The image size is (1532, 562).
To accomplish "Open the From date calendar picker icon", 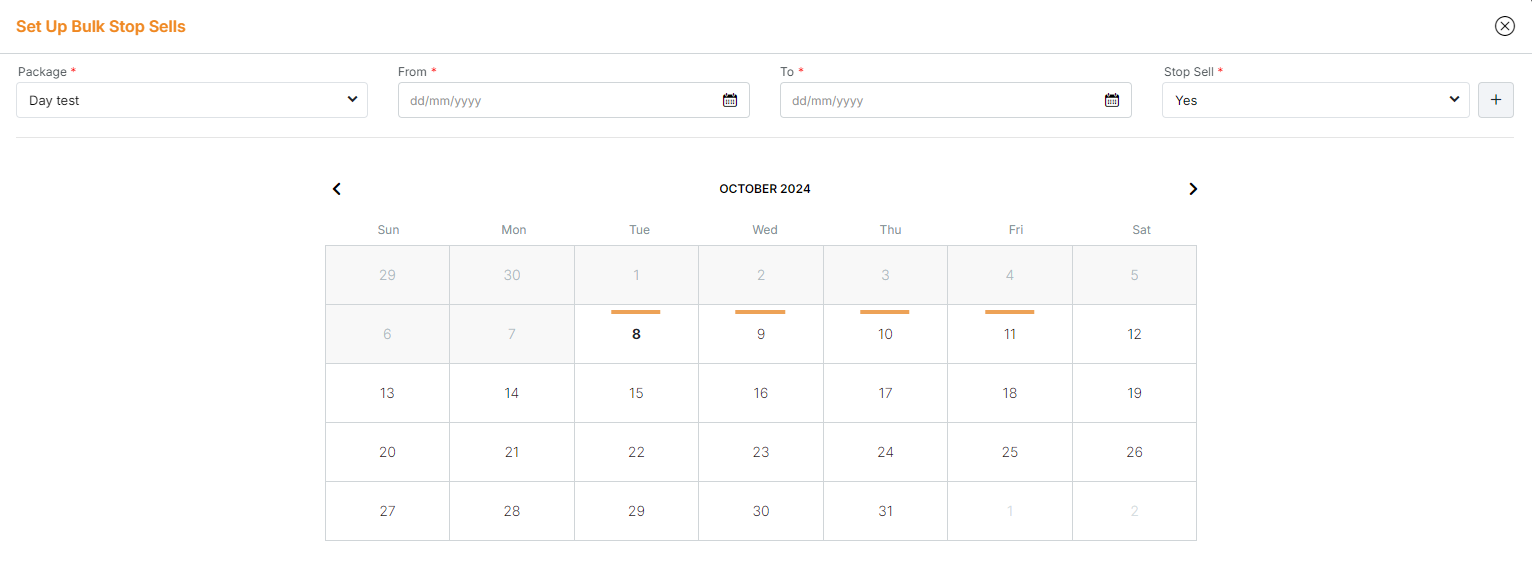I will (x=730, y=100).
